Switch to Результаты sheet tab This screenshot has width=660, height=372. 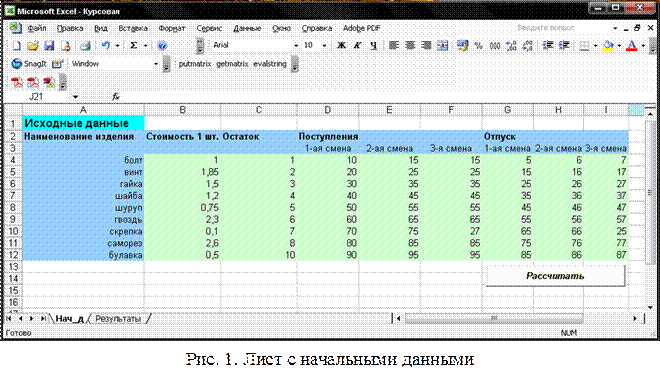(x=118, y=319)
